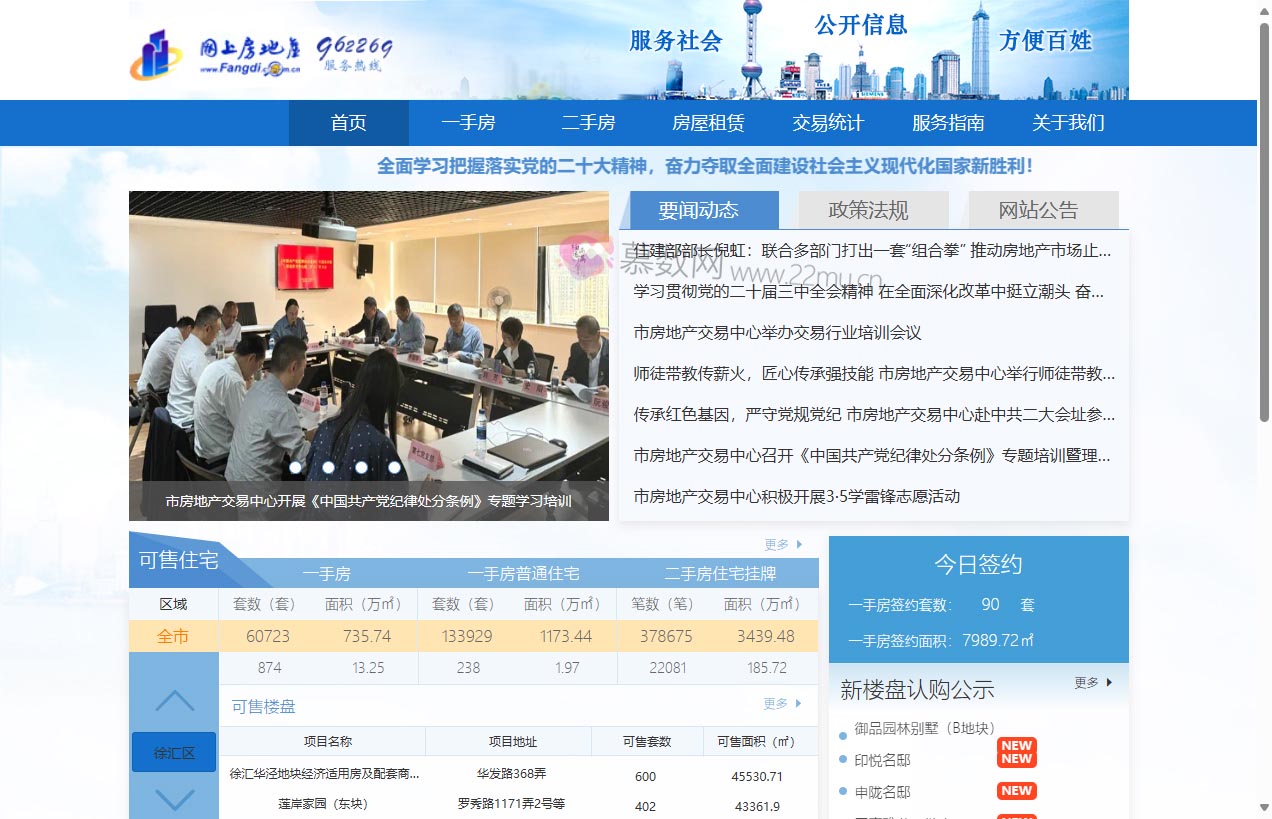Select the fourth carousel indicator dot
The image size is (1272, 819).
pyautogui.click(x=394, y=466)
